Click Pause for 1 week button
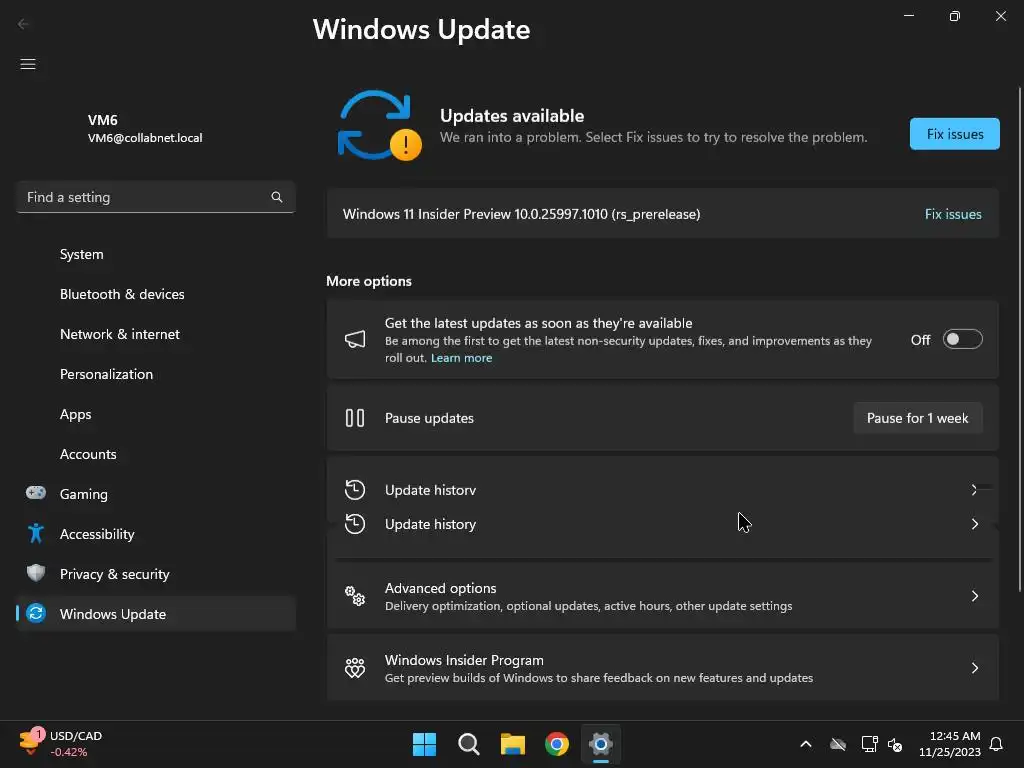 click(x=918, y=418)
